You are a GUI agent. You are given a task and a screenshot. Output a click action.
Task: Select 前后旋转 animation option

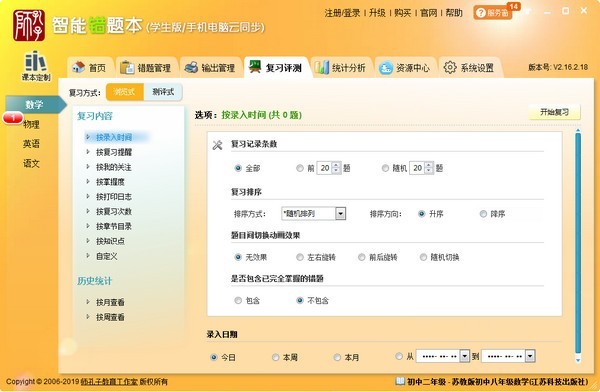click(362, 257)
